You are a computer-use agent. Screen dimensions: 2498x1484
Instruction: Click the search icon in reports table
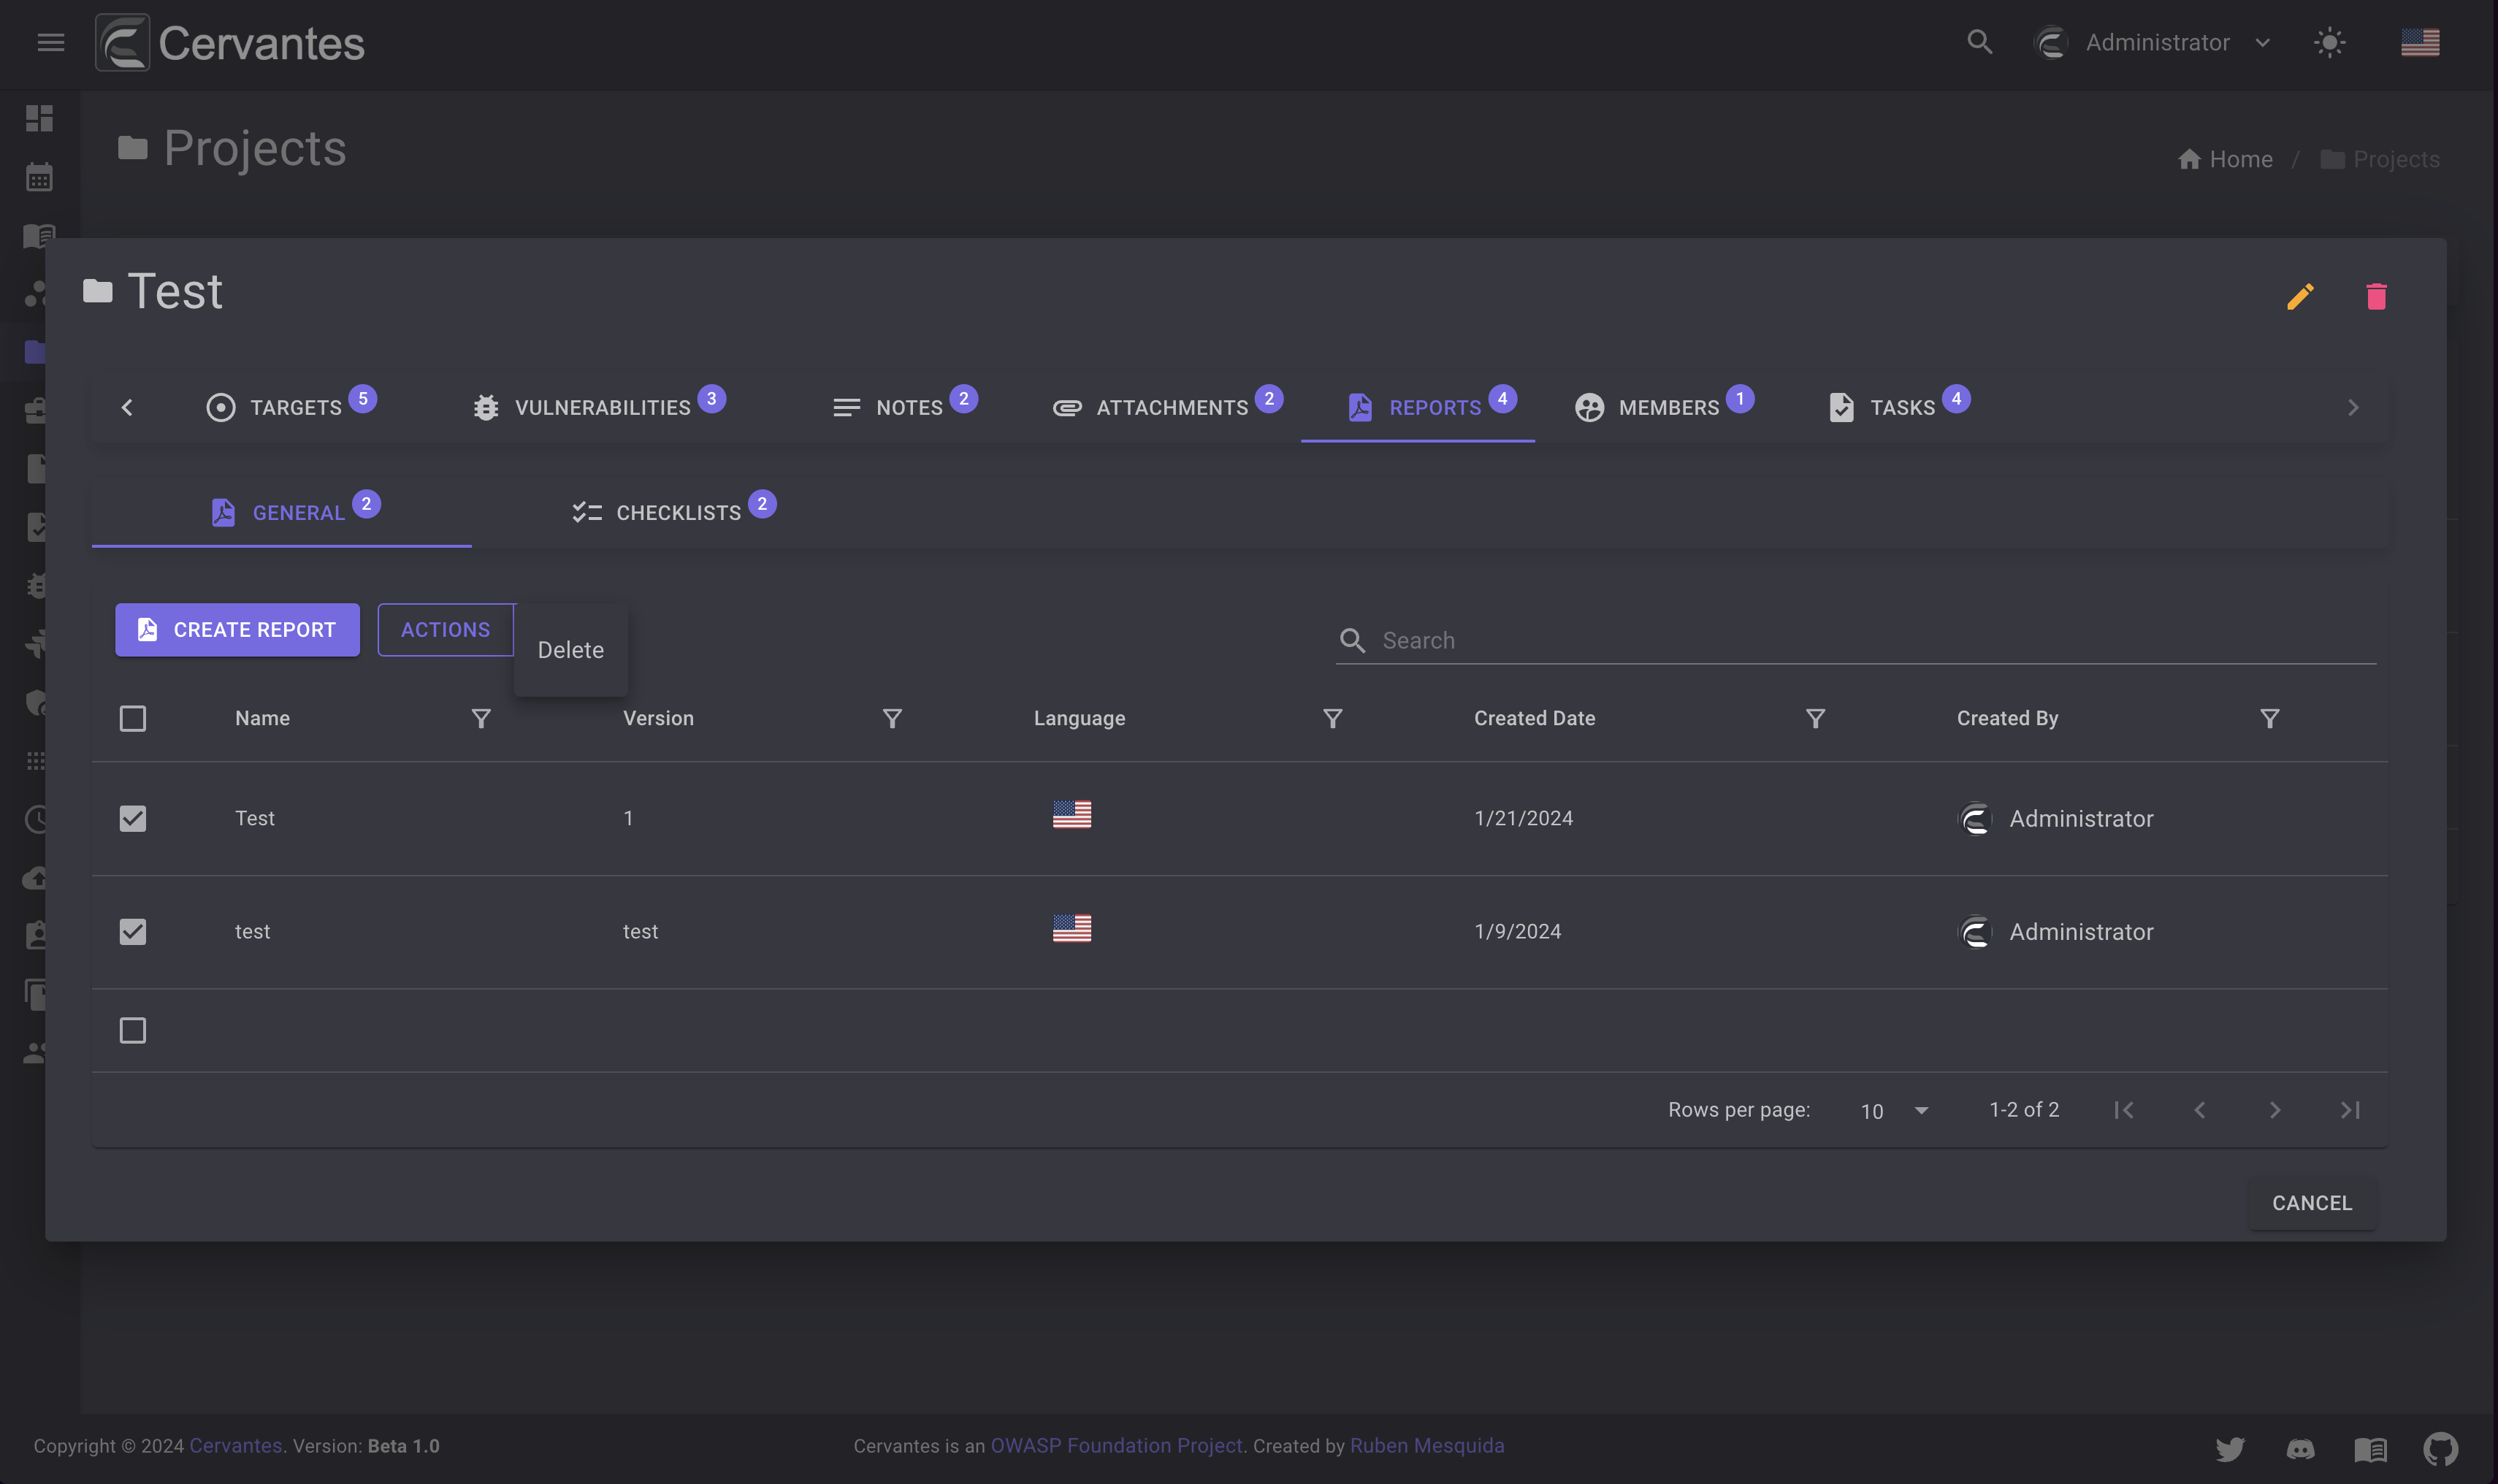pos(1352,640)
